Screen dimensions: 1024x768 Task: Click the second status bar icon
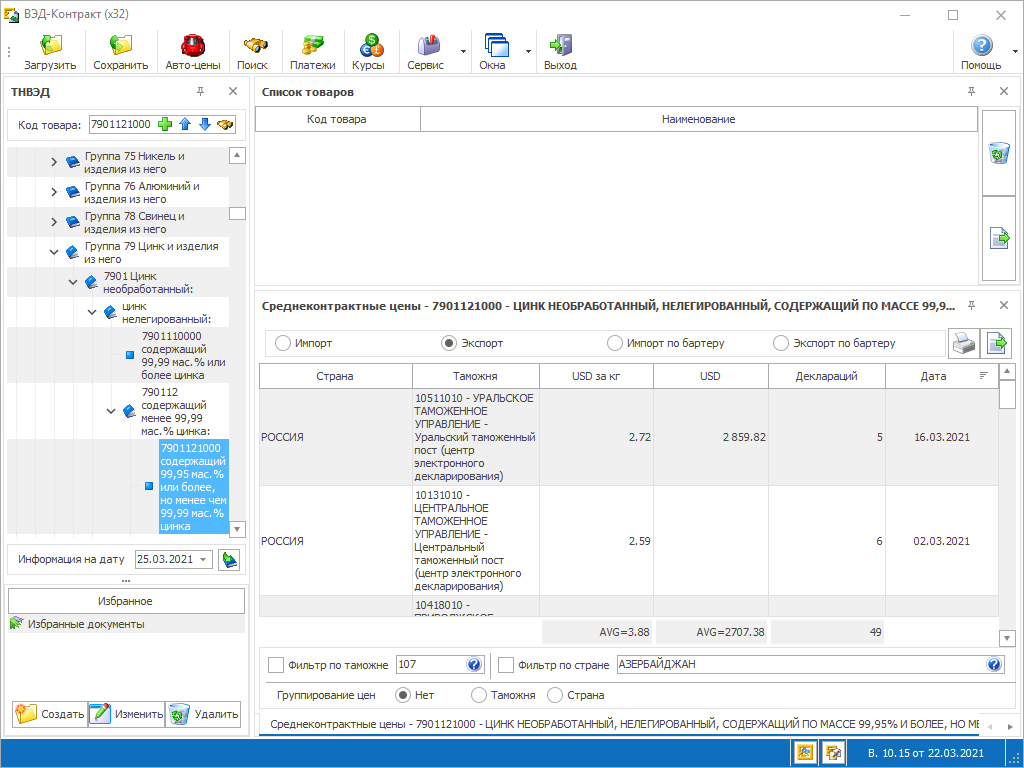(833, 752)
